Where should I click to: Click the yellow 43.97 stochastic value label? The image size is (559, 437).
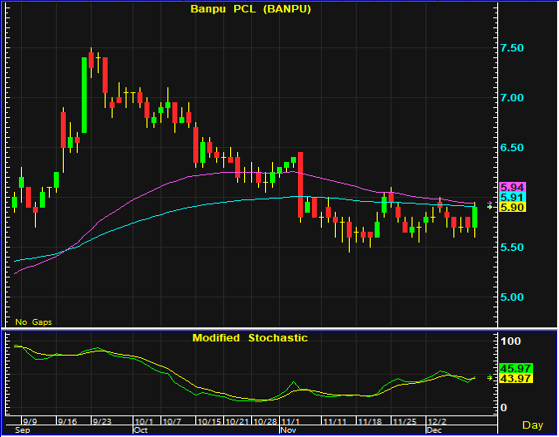pos(516,378)
